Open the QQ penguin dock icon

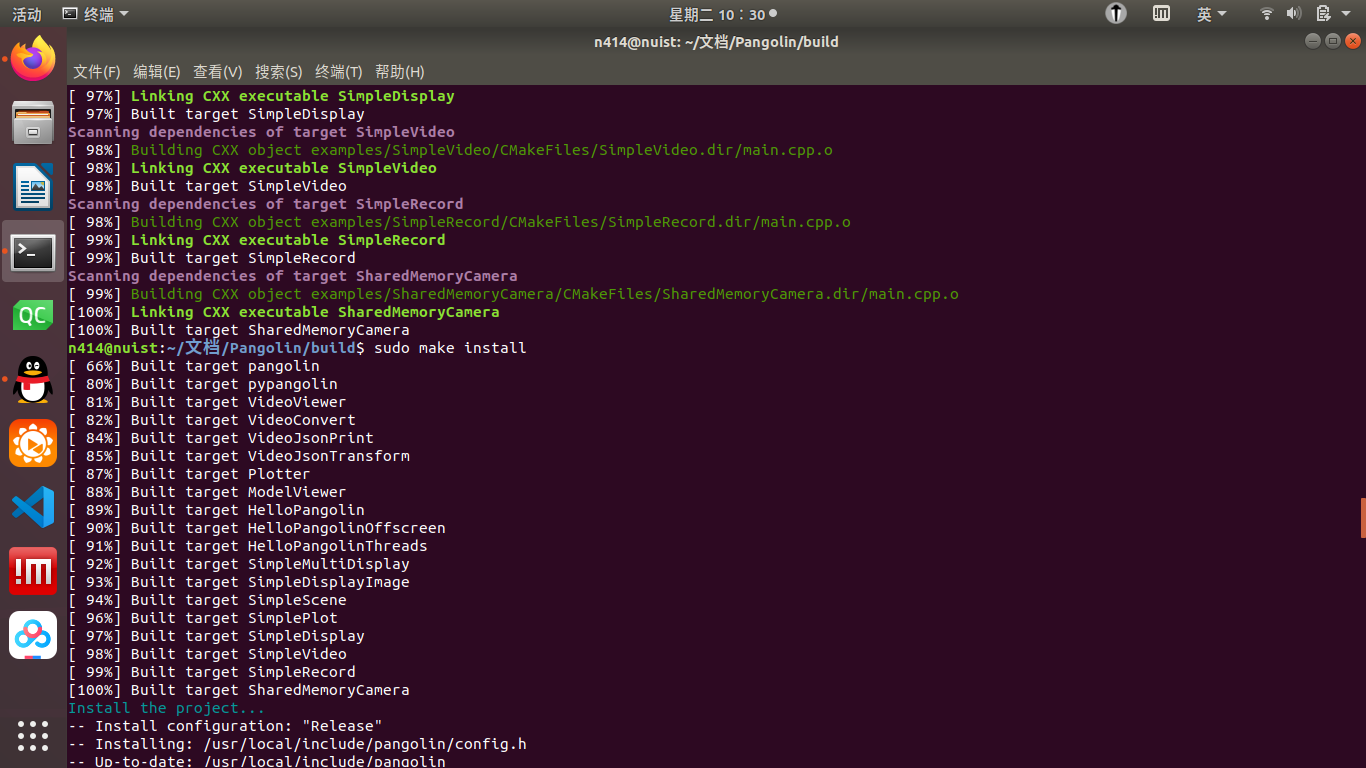33,379
